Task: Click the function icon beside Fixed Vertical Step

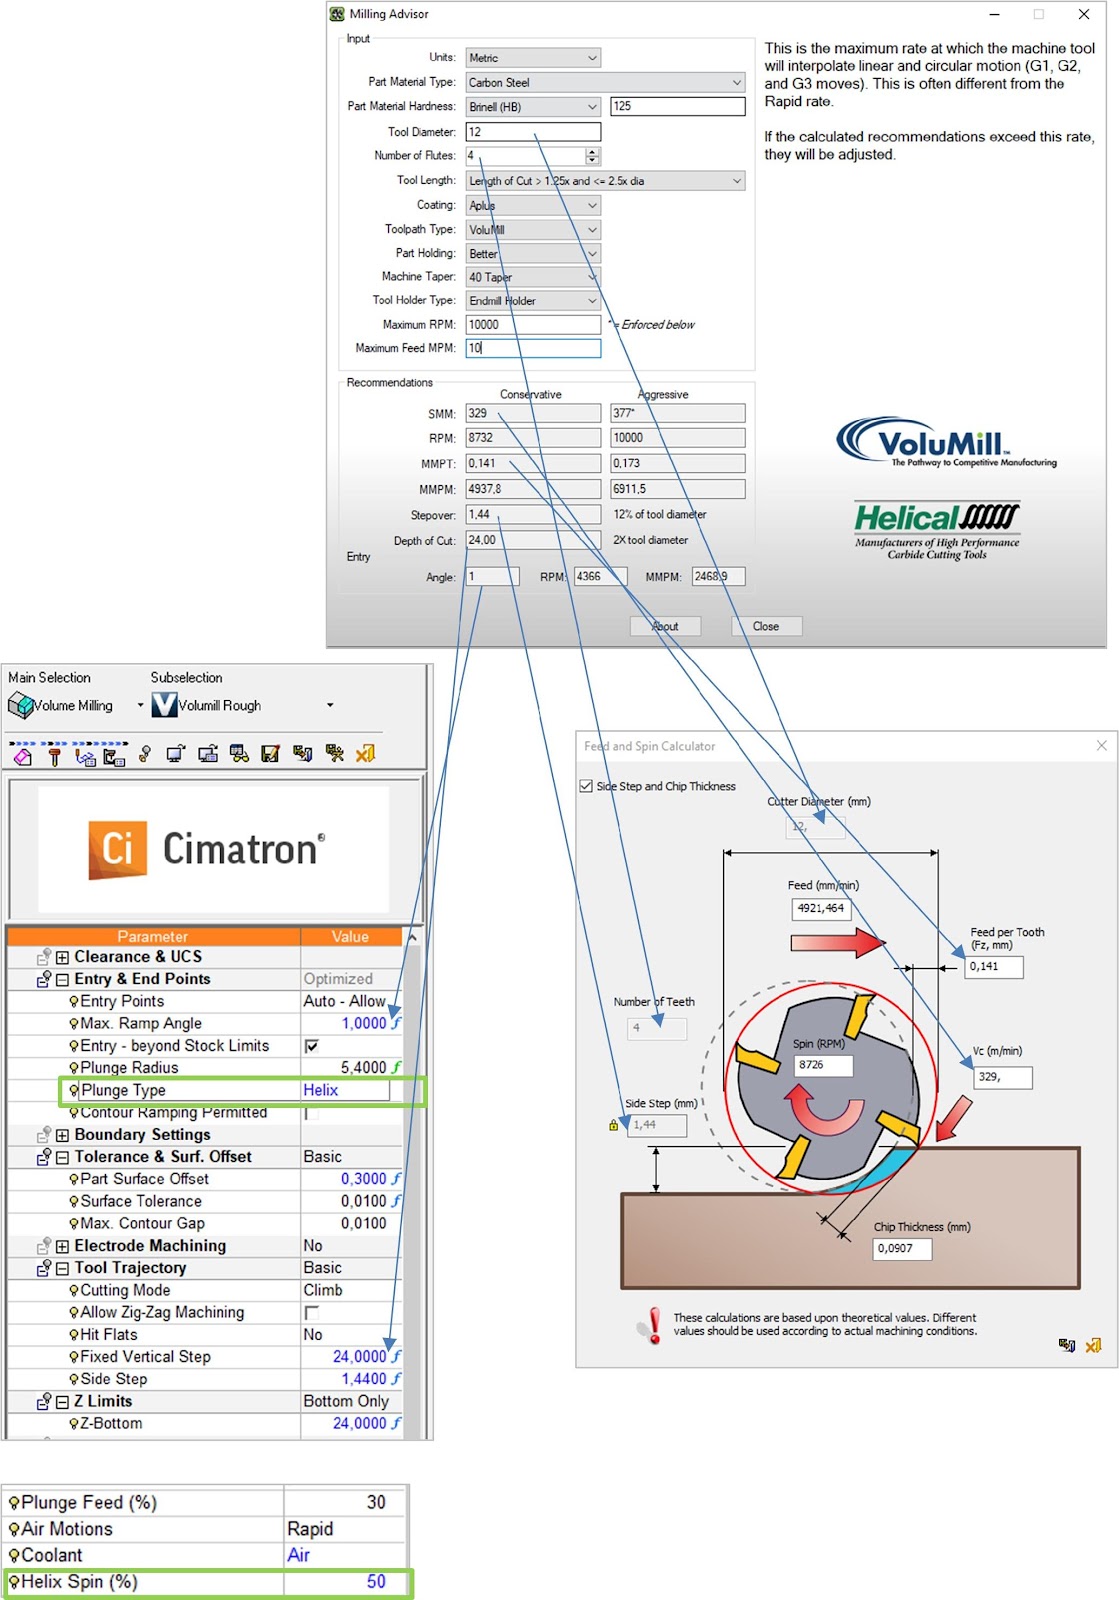Action: coord(396,1357)
